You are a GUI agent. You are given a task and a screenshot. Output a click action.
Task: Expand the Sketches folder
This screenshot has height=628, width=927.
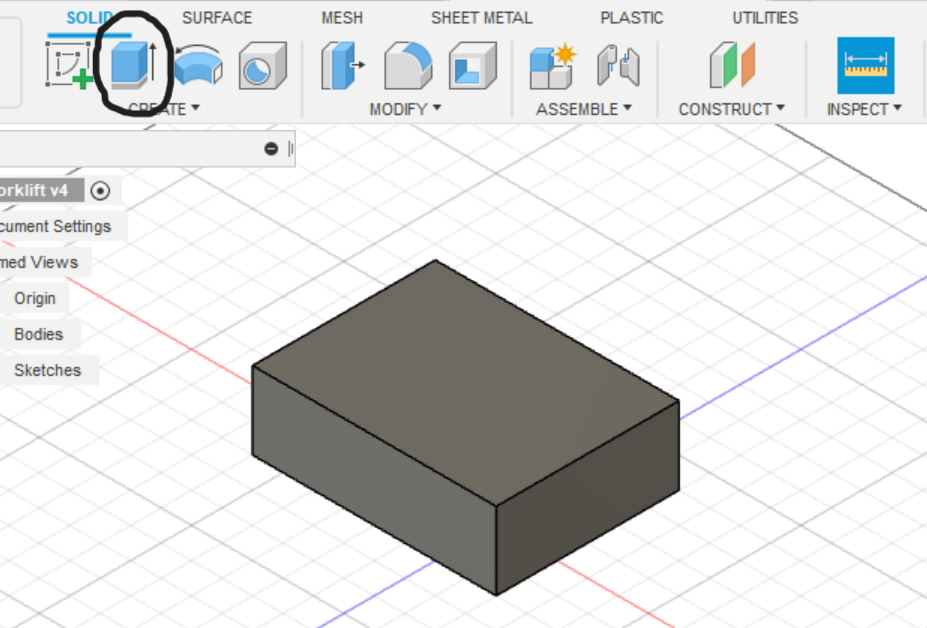[x=47, y=370]
